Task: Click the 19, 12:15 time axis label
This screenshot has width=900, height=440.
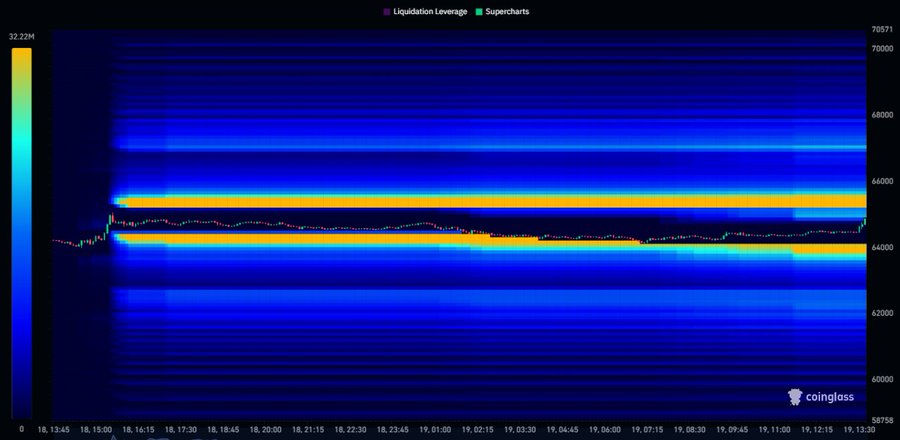Action: tap(817, 429)
